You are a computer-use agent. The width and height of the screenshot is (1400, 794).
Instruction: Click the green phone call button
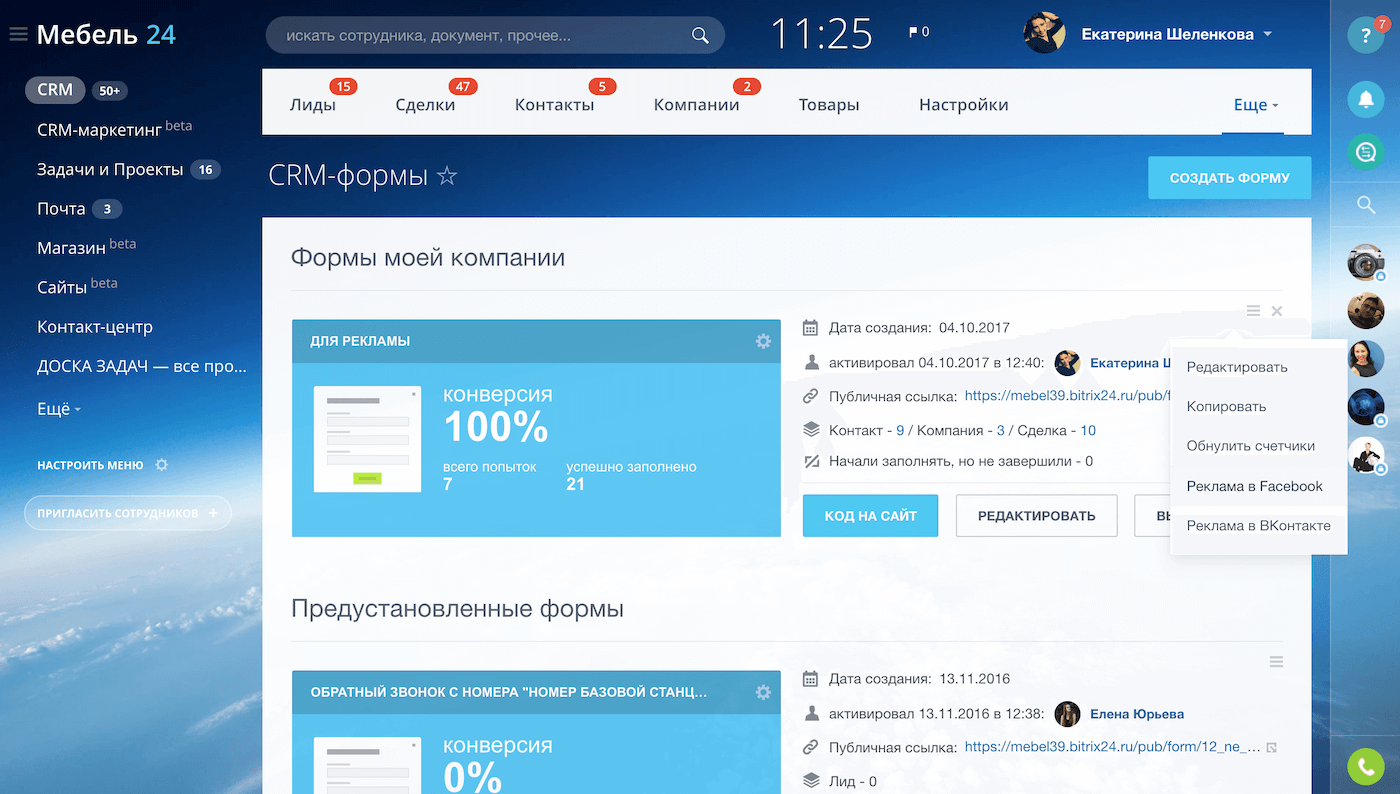tap(1365, 766)
